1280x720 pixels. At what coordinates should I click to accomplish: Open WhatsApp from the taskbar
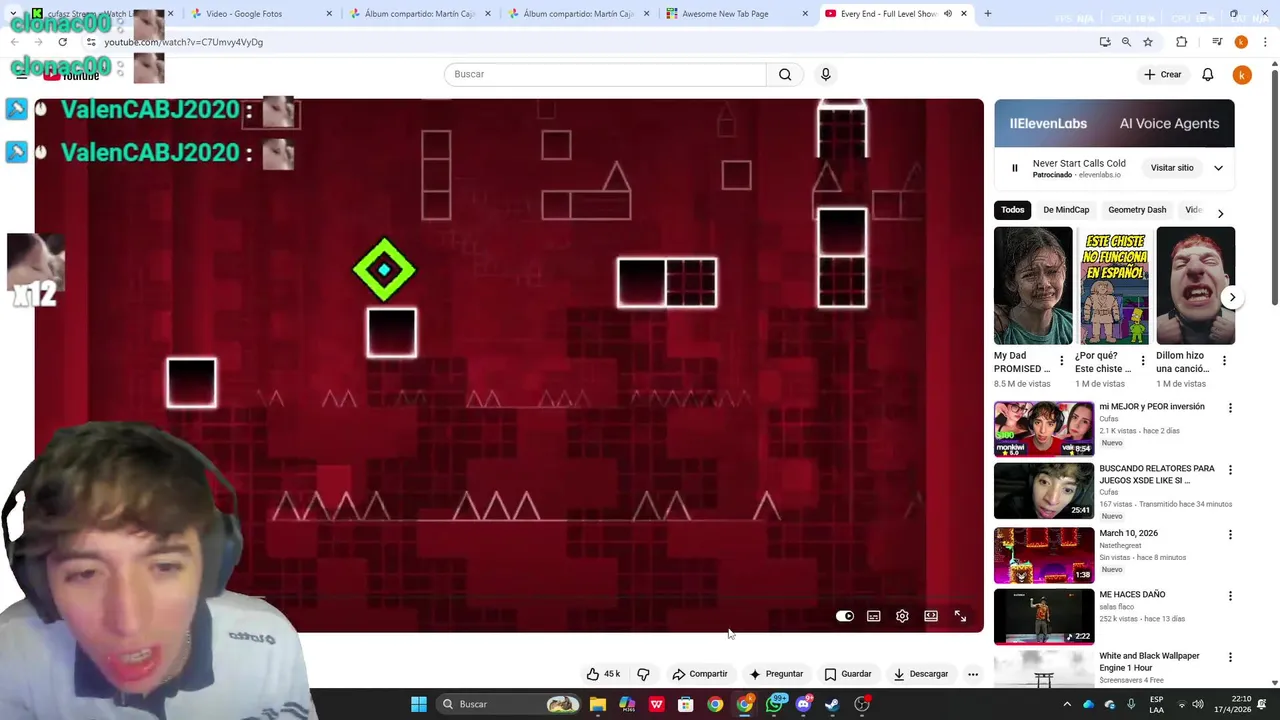pyautogui.click(x=774, y=704)
